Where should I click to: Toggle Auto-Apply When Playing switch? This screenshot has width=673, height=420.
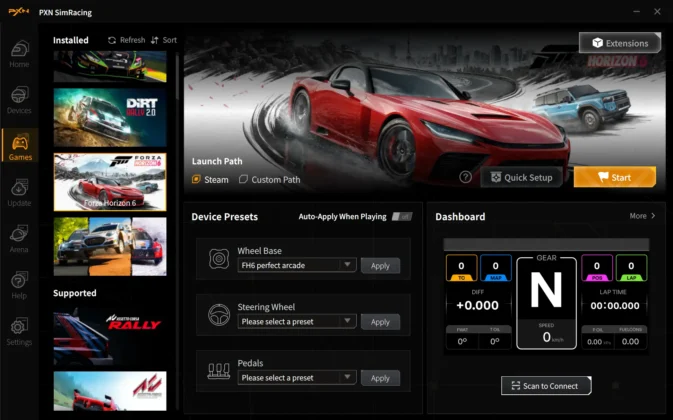tap(402, 217)
